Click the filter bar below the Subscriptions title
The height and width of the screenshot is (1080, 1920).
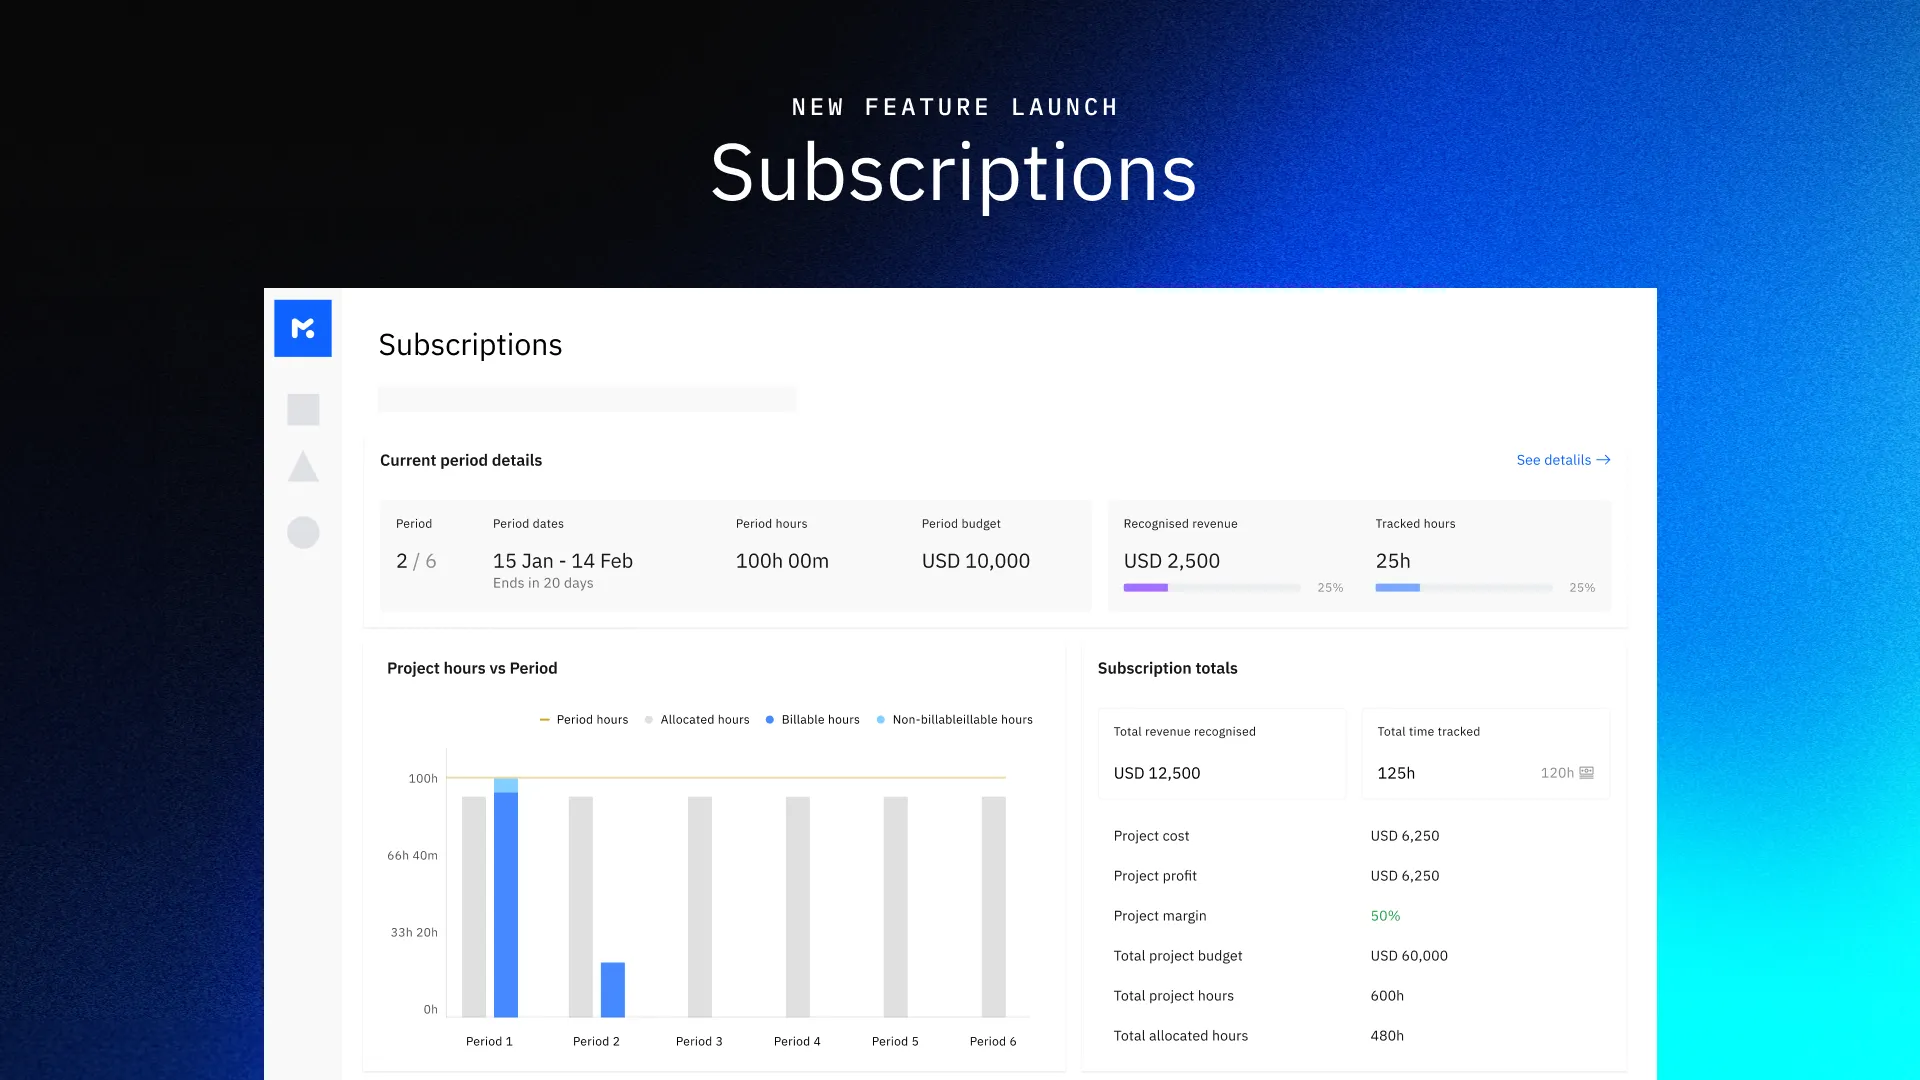coord(587,399)
